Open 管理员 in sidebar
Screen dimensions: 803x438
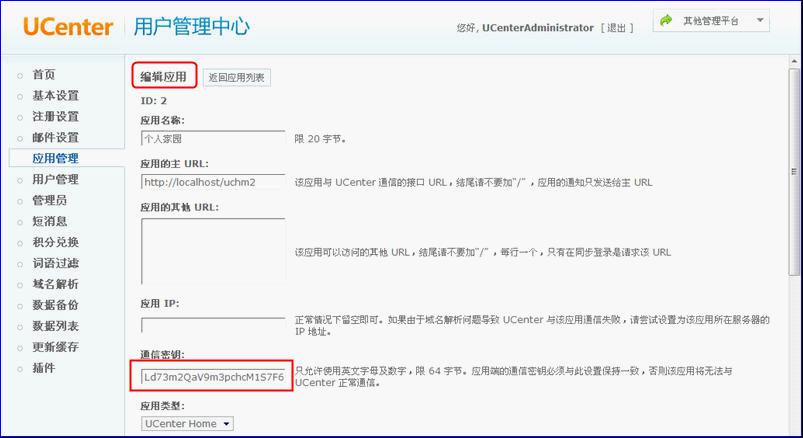pos(50,200)
